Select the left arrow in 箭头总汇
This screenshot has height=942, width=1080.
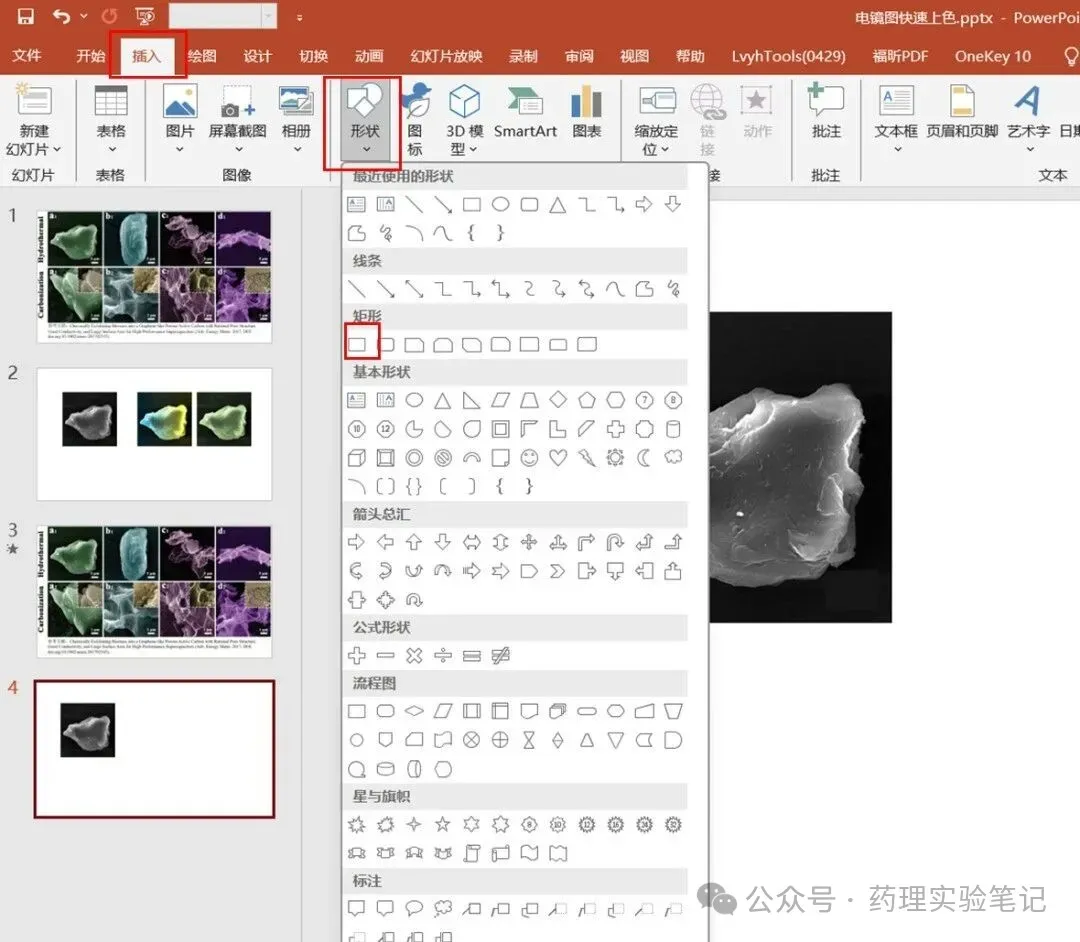(x=385, y=543)
